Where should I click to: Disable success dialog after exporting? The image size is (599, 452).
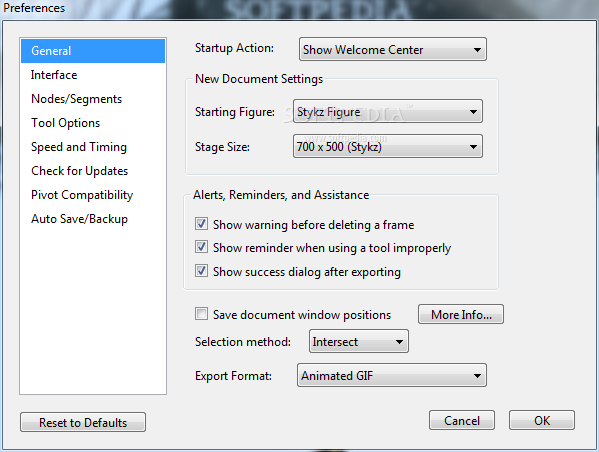pos(201,271)
